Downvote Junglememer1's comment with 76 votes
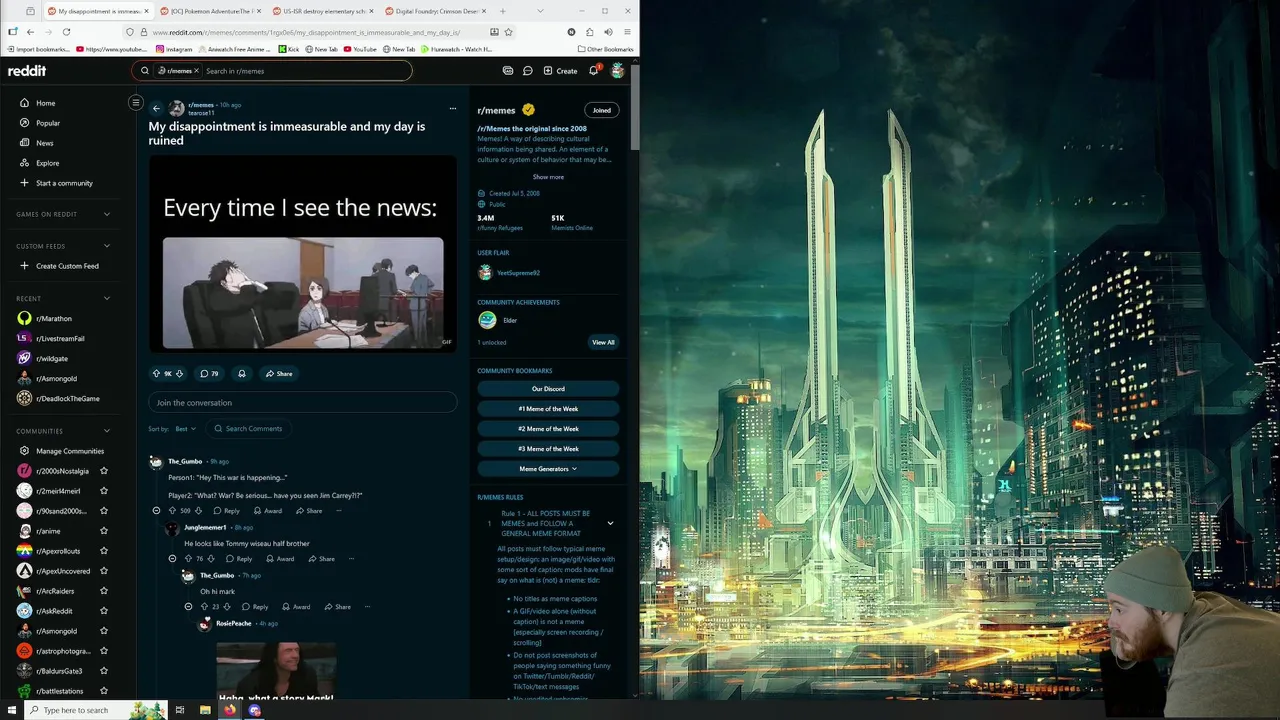 (210, 559)
